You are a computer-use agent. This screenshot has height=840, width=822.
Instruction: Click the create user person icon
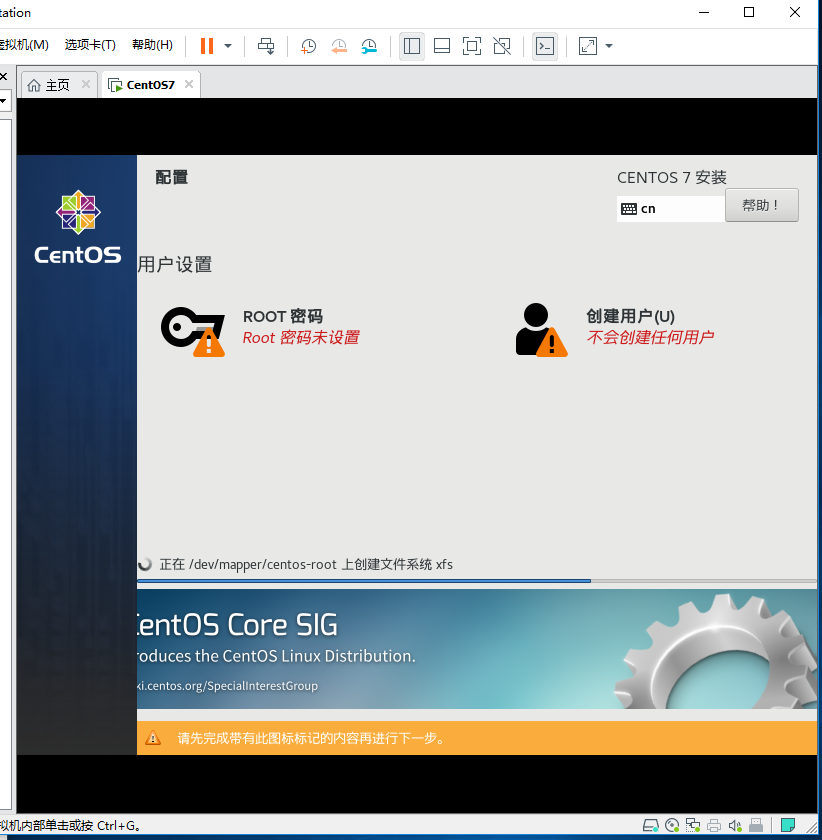click(x=541, y=330)
